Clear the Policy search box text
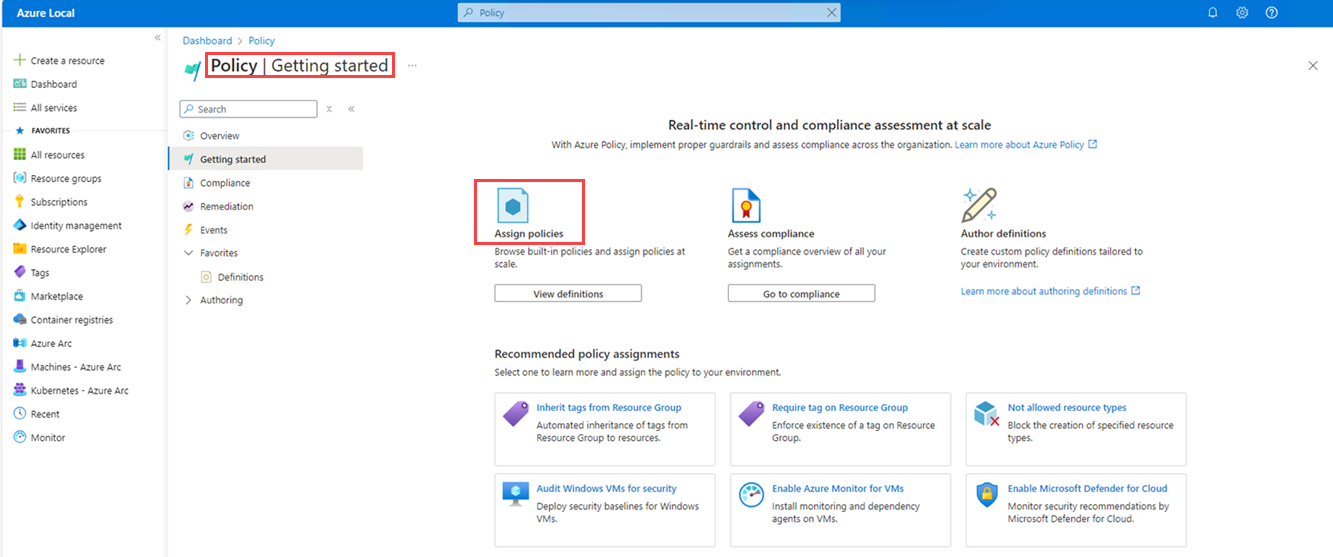Screen dimensions: 1333x557 click(x=831, y=13)
